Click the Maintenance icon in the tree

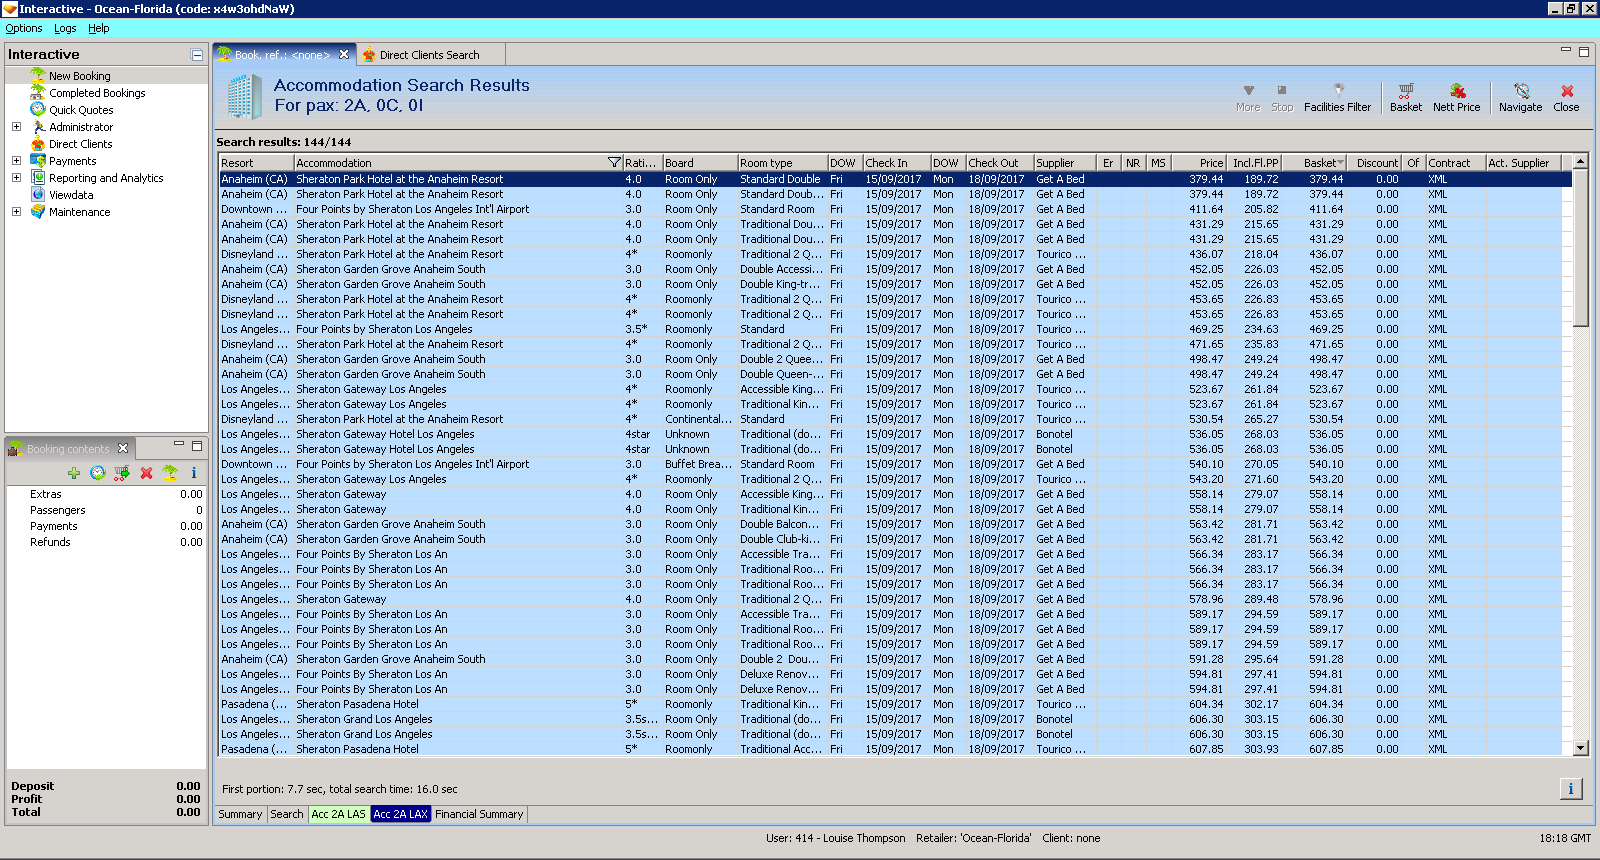coord(38,211)
